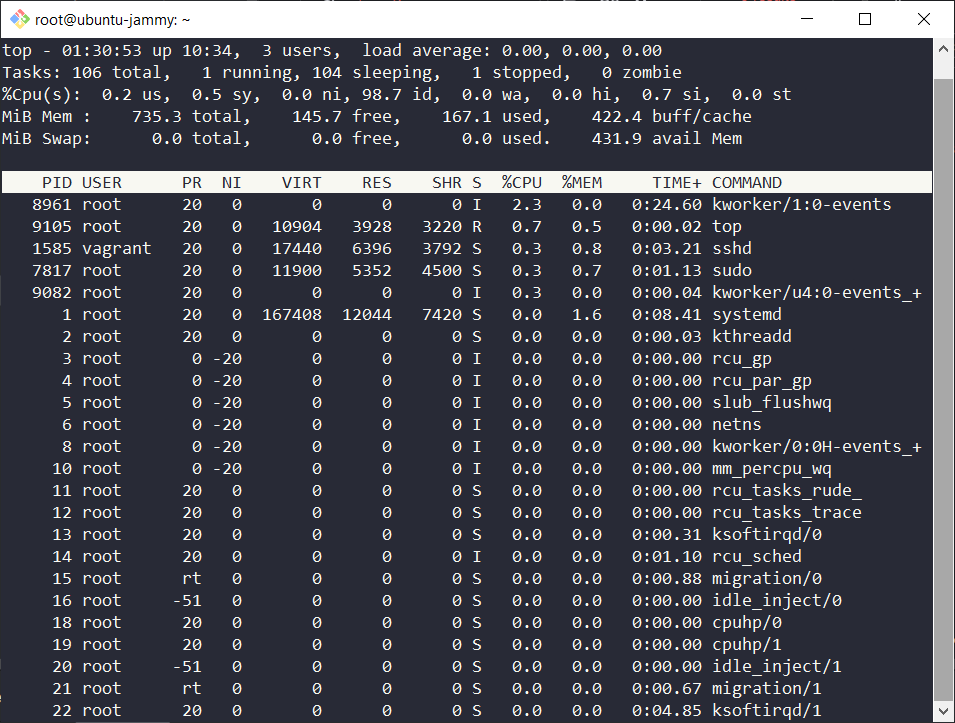Click the %CPU column header
Screen dimensions: 955x723
[521, 183]
